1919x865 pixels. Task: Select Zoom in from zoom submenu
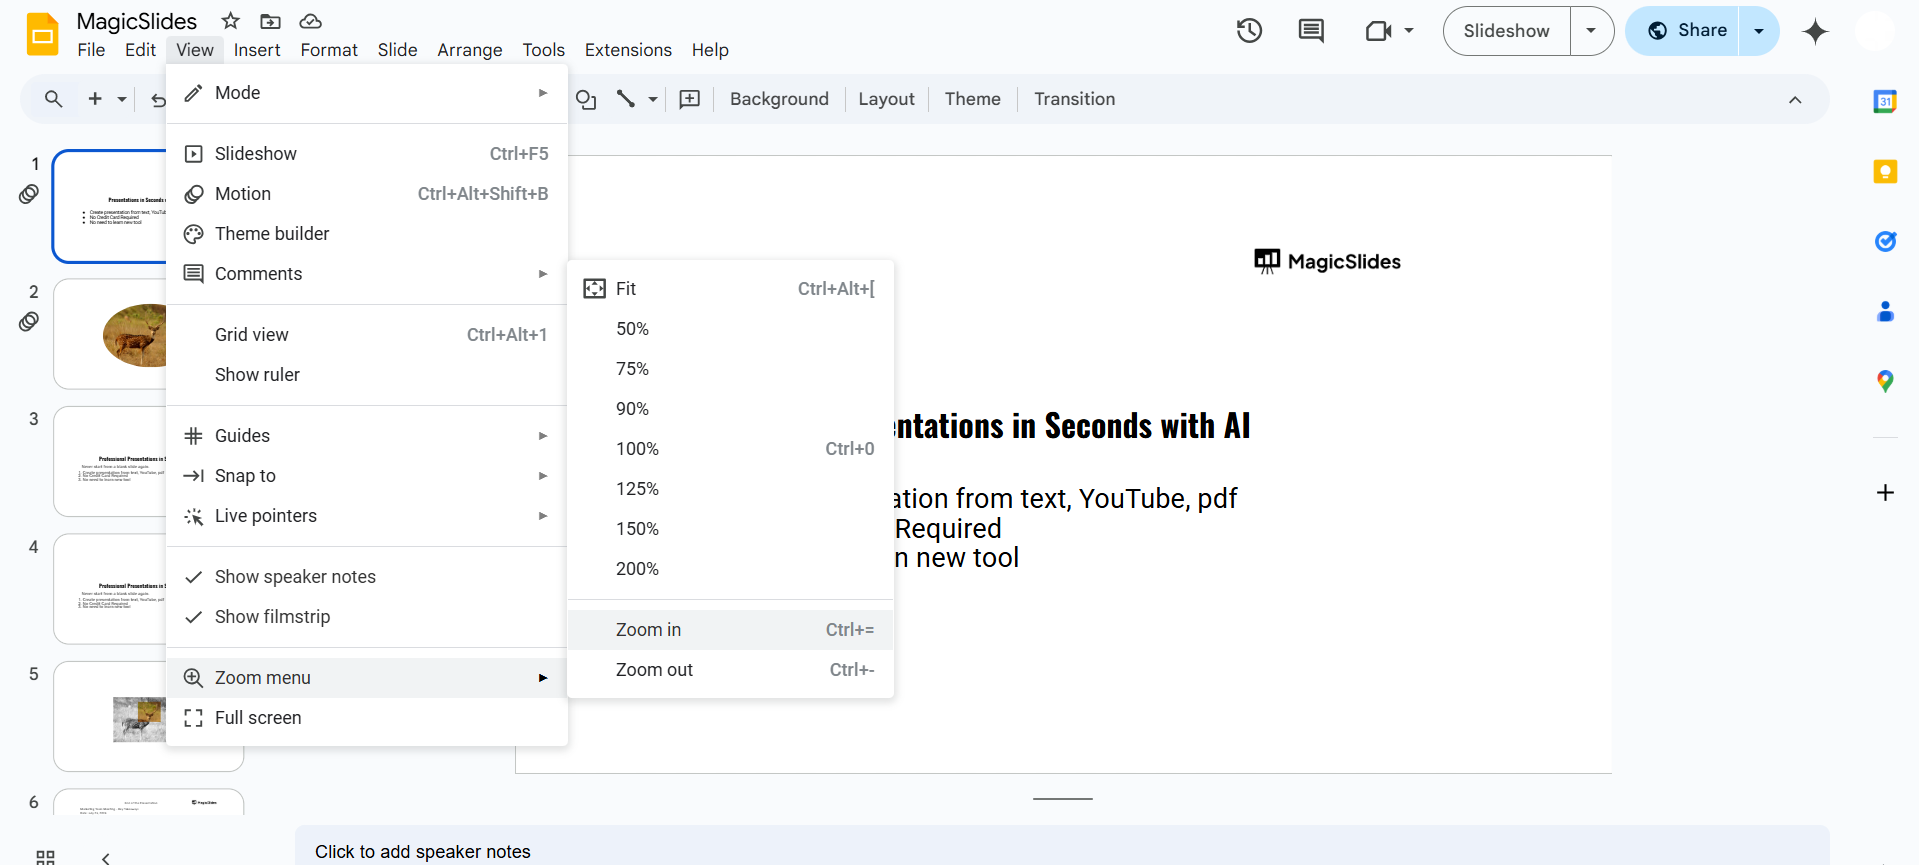coord(648,630)
